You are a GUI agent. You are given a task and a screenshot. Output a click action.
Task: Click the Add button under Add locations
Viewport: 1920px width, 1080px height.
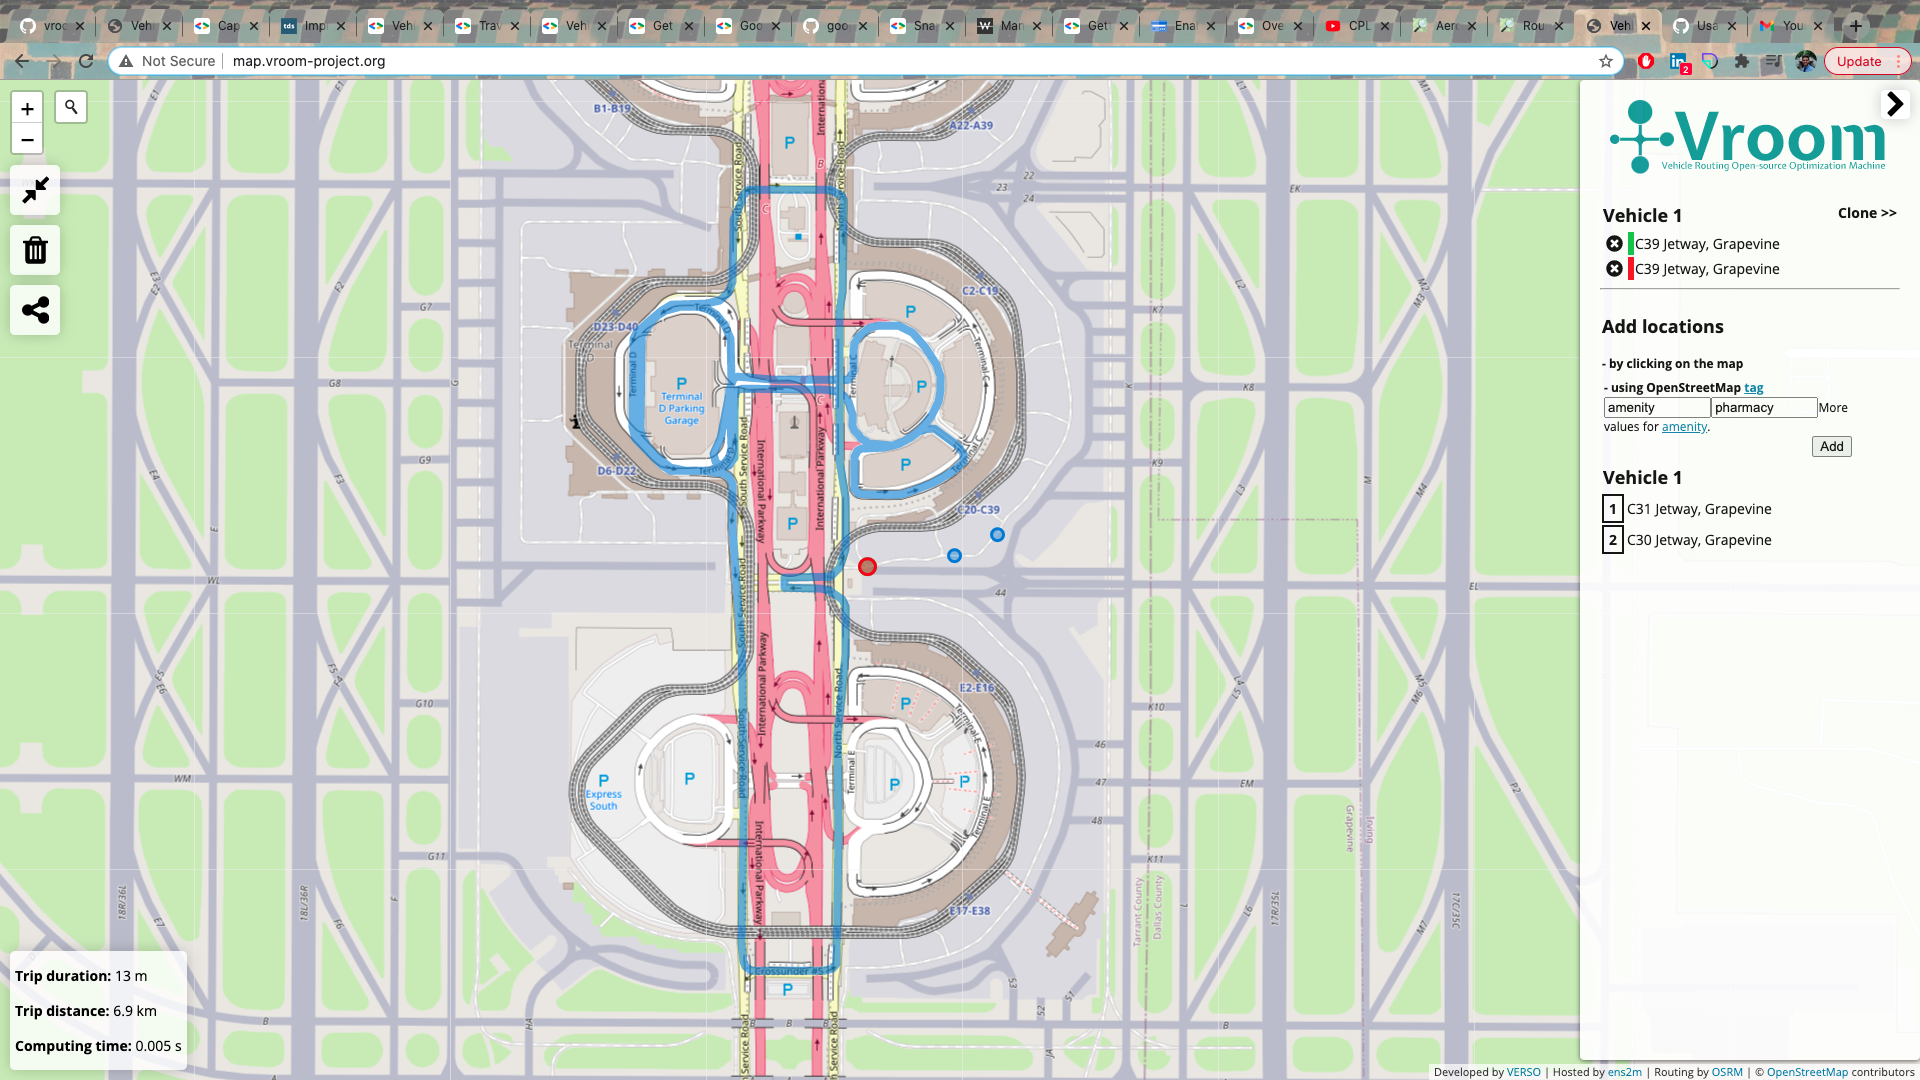1831,446
